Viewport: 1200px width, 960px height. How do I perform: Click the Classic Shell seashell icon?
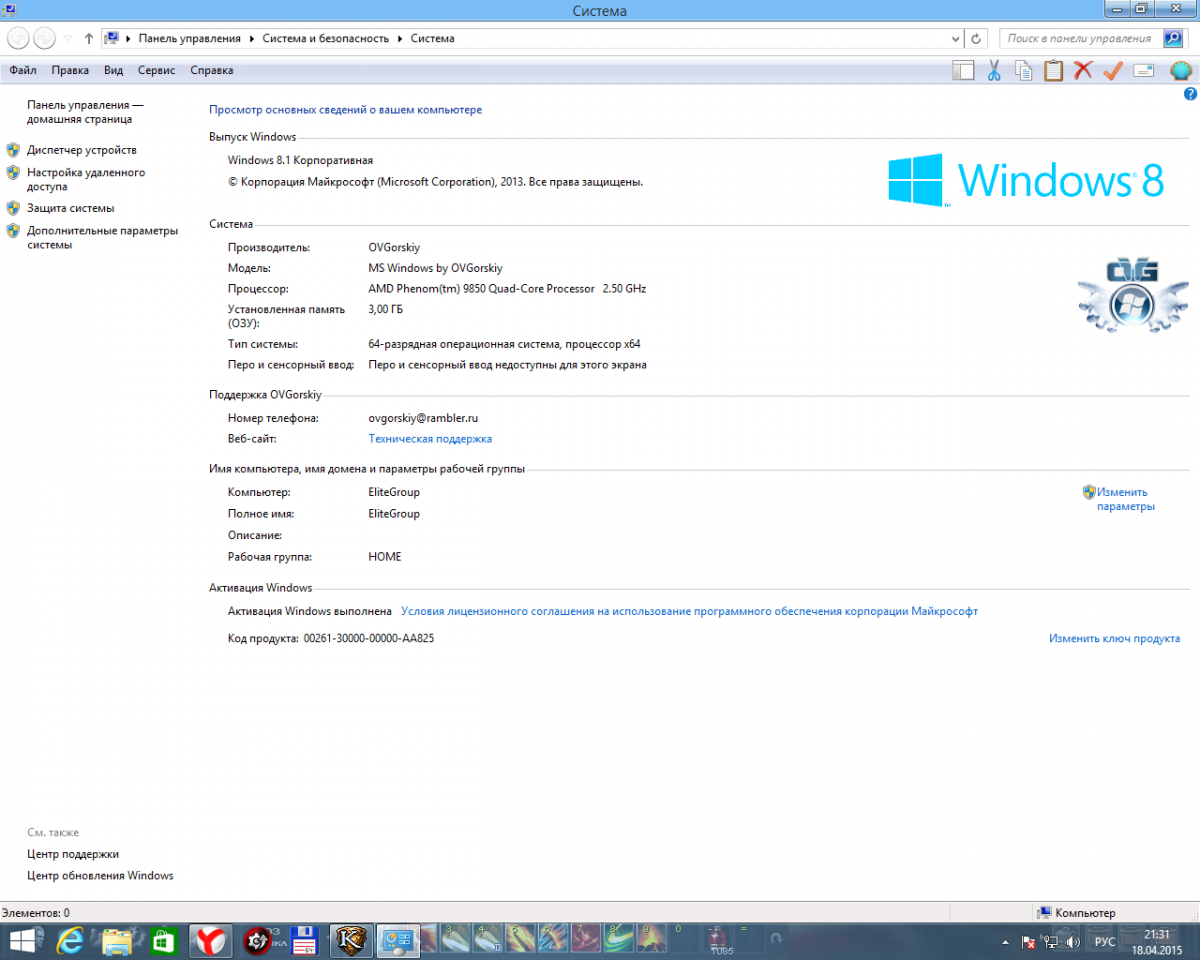1181,70
